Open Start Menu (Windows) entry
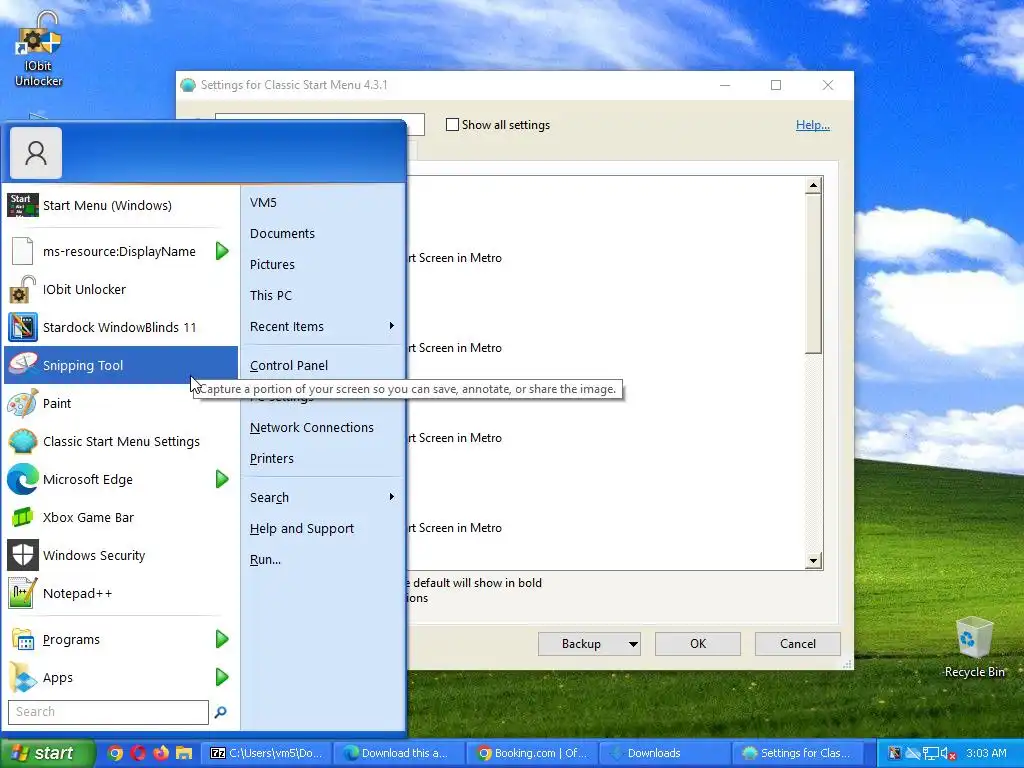The image size is (1024, 768). click(x=120, y=205)
